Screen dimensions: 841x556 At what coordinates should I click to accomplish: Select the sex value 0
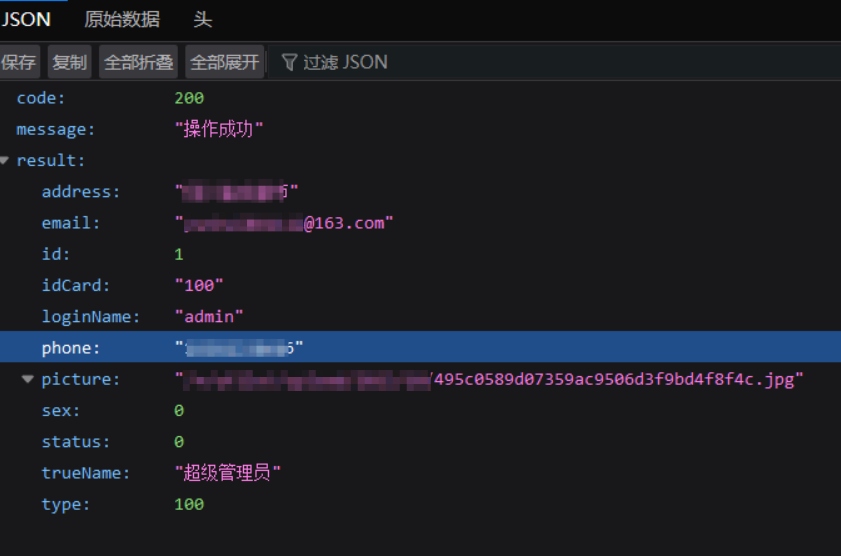pyautogui.click(x=179, y=410)
